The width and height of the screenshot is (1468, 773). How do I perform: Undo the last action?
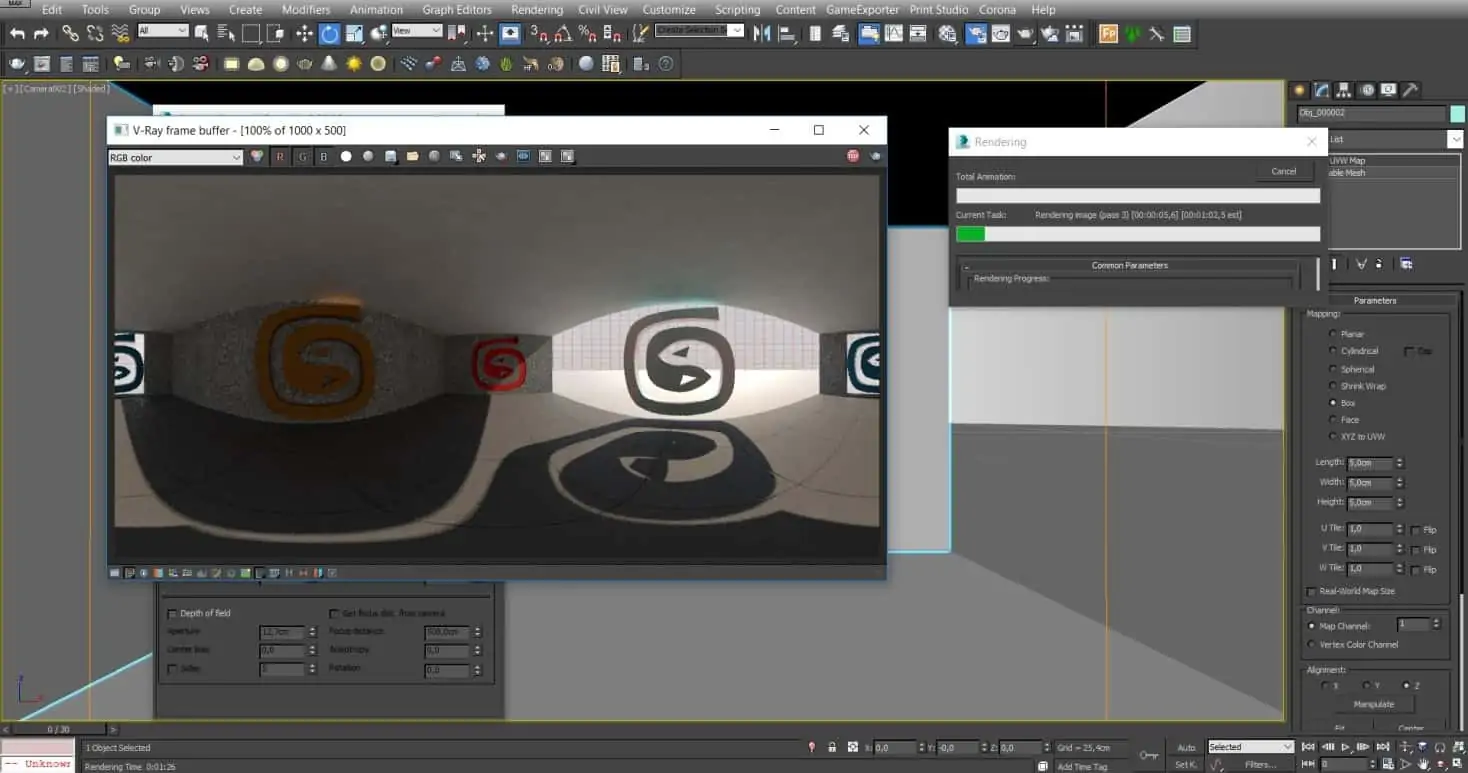click(16, 34)
